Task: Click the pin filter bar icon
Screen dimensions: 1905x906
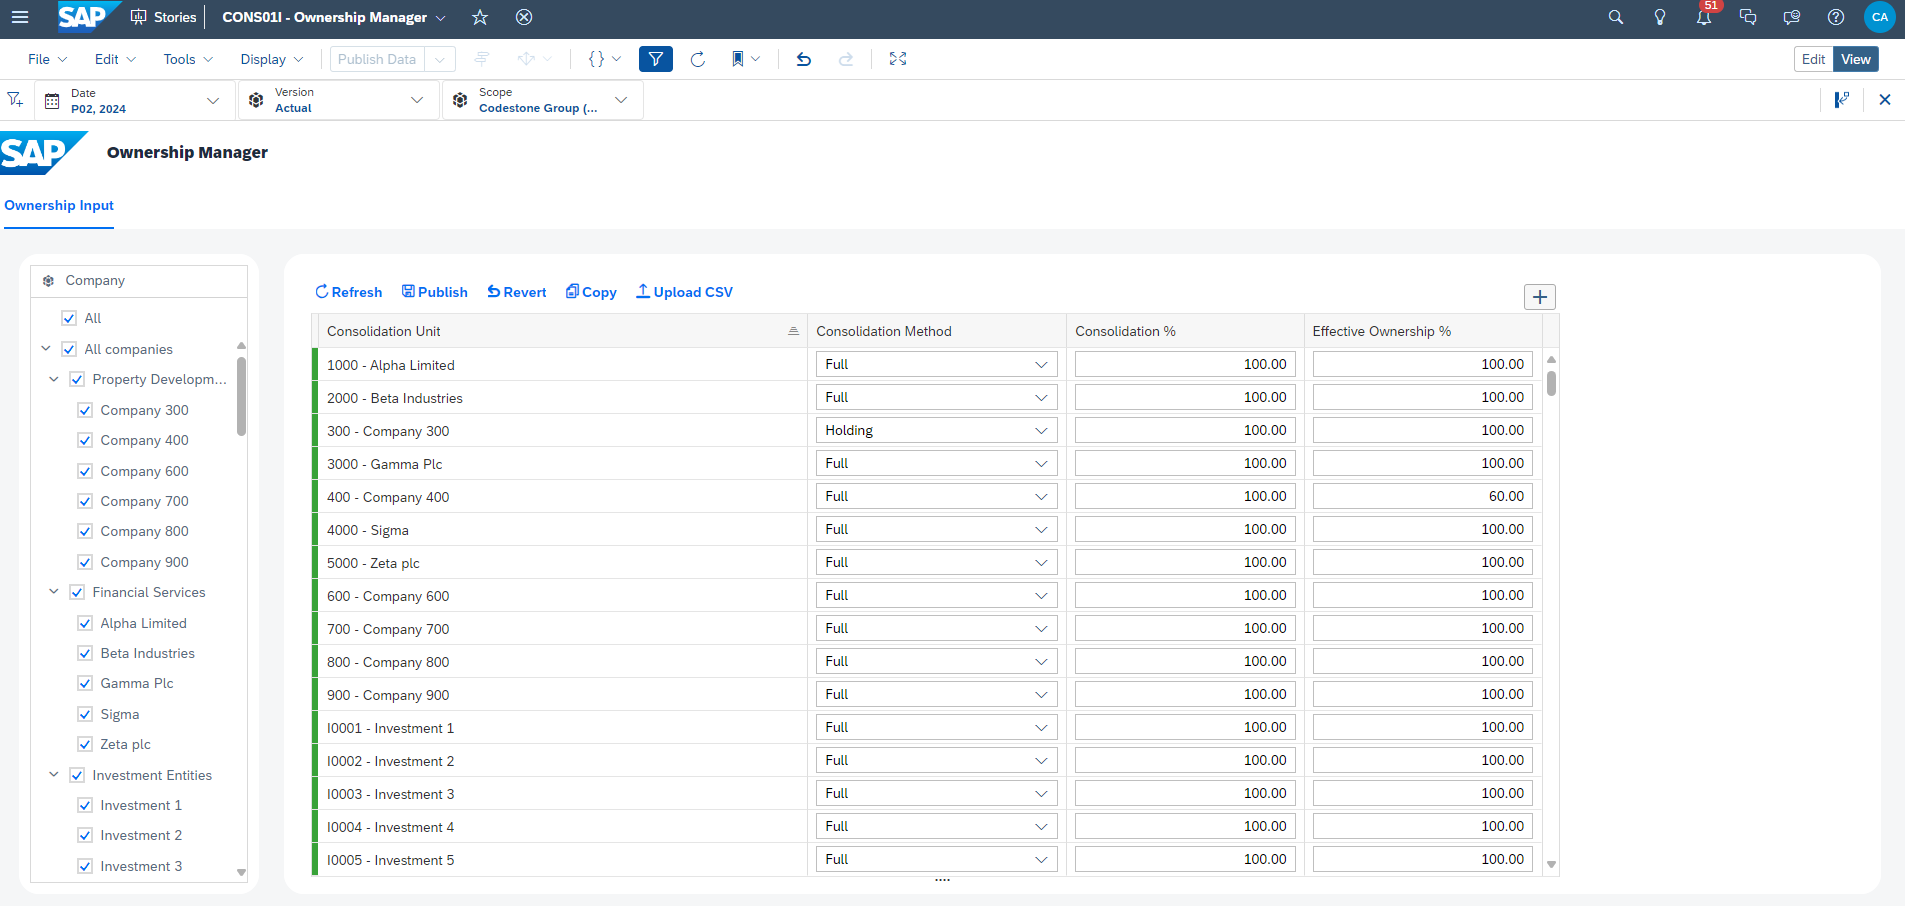Action: coord(1842,99)
